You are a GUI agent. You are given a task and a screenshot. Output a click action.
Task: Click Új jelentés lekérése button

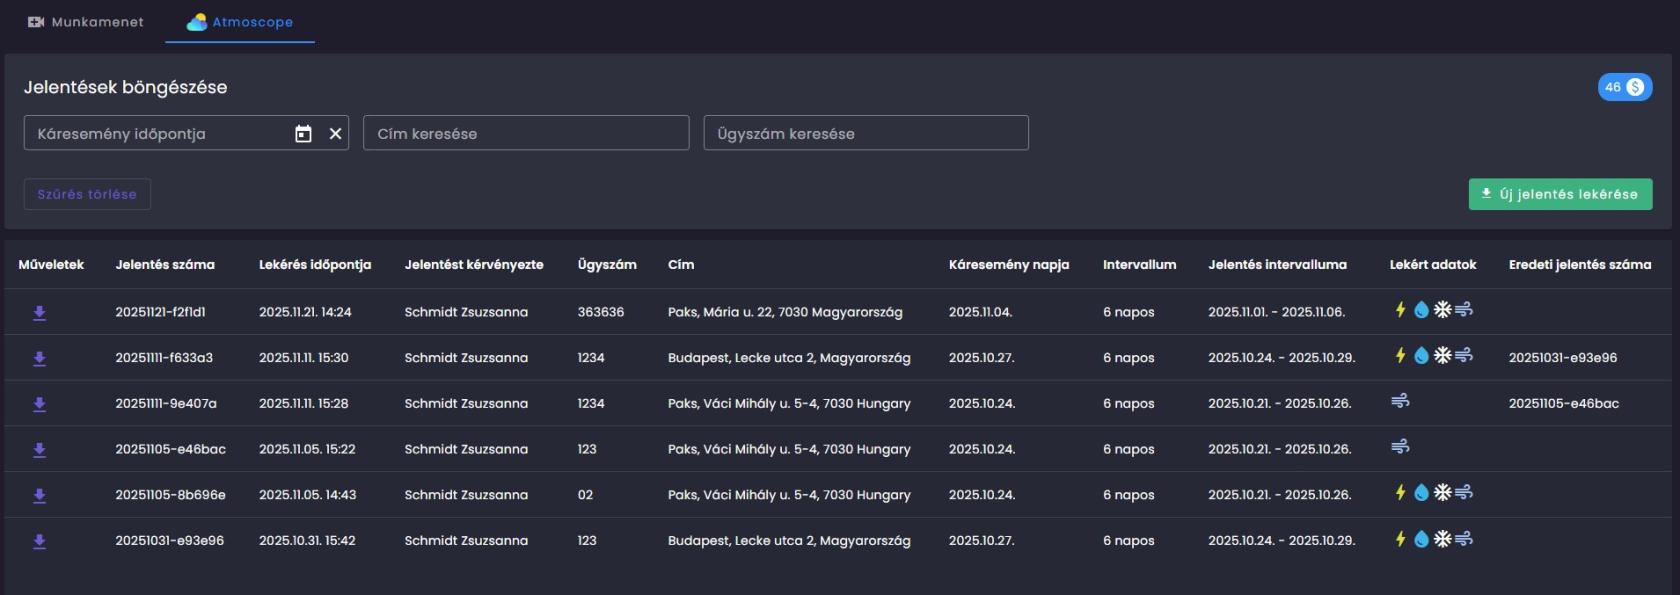tap(1559, 194)
